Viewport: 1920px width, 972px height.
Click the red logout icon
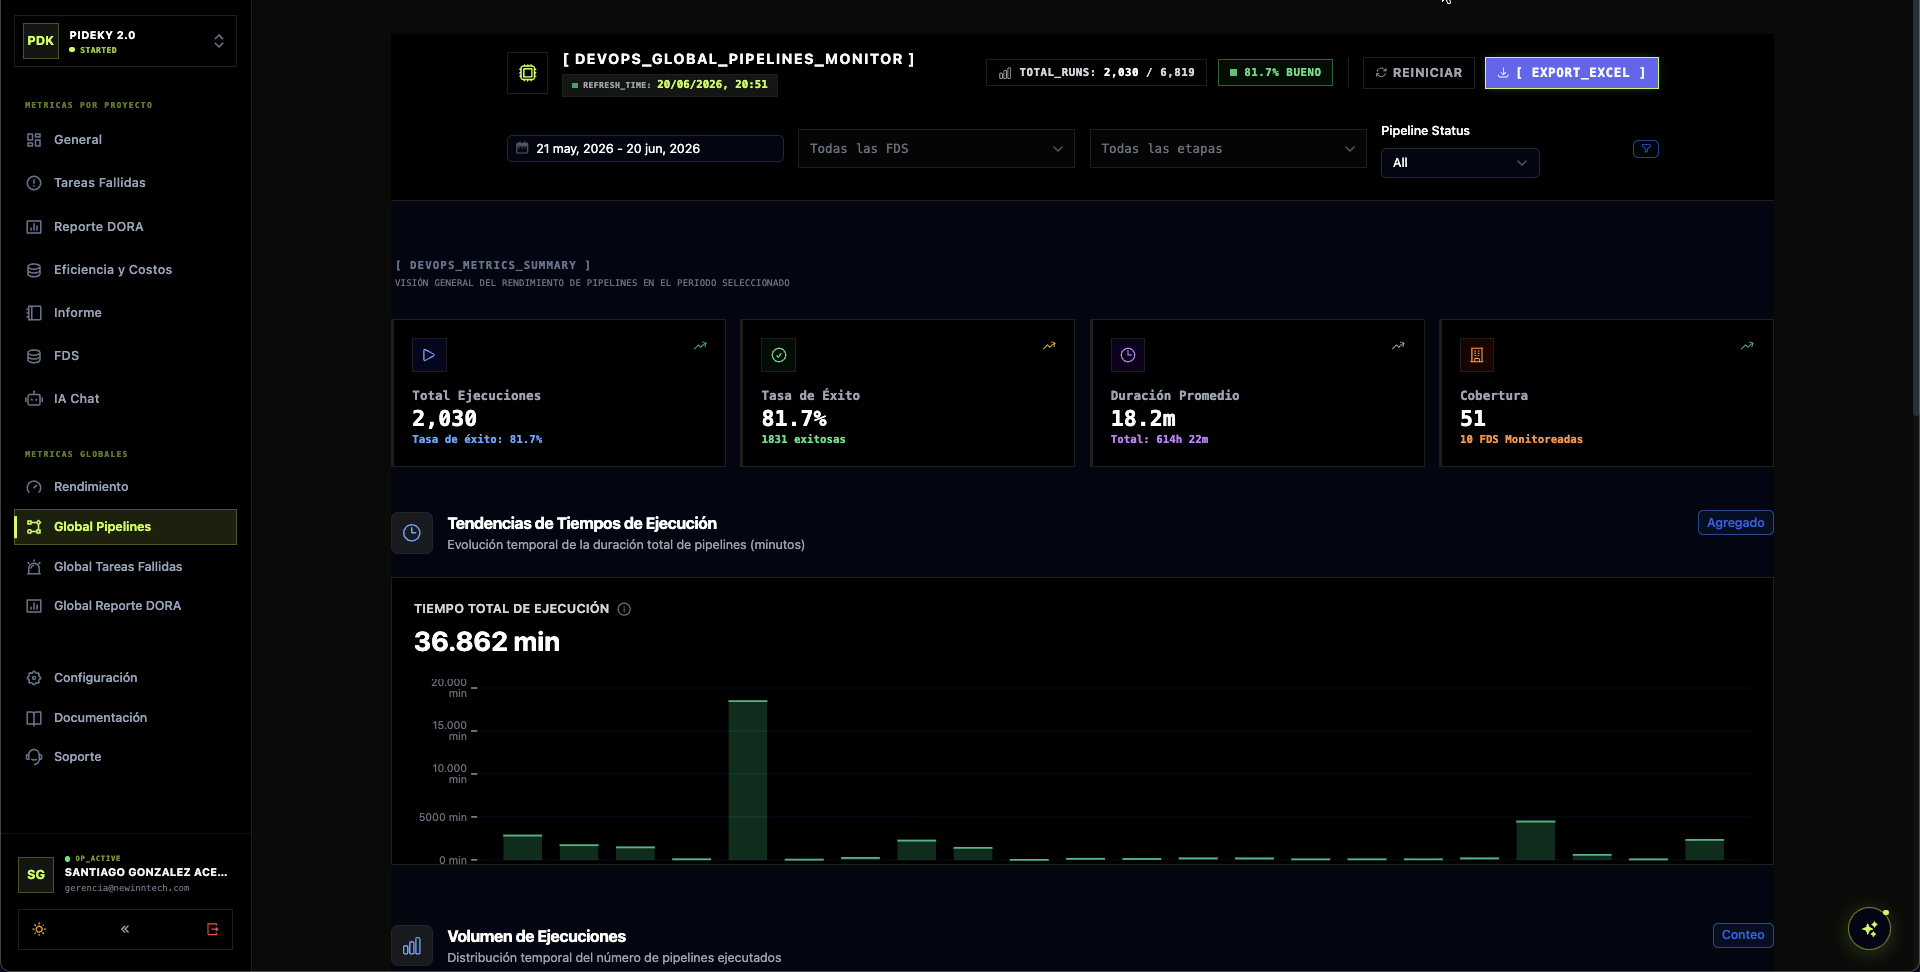pos(212,929)
